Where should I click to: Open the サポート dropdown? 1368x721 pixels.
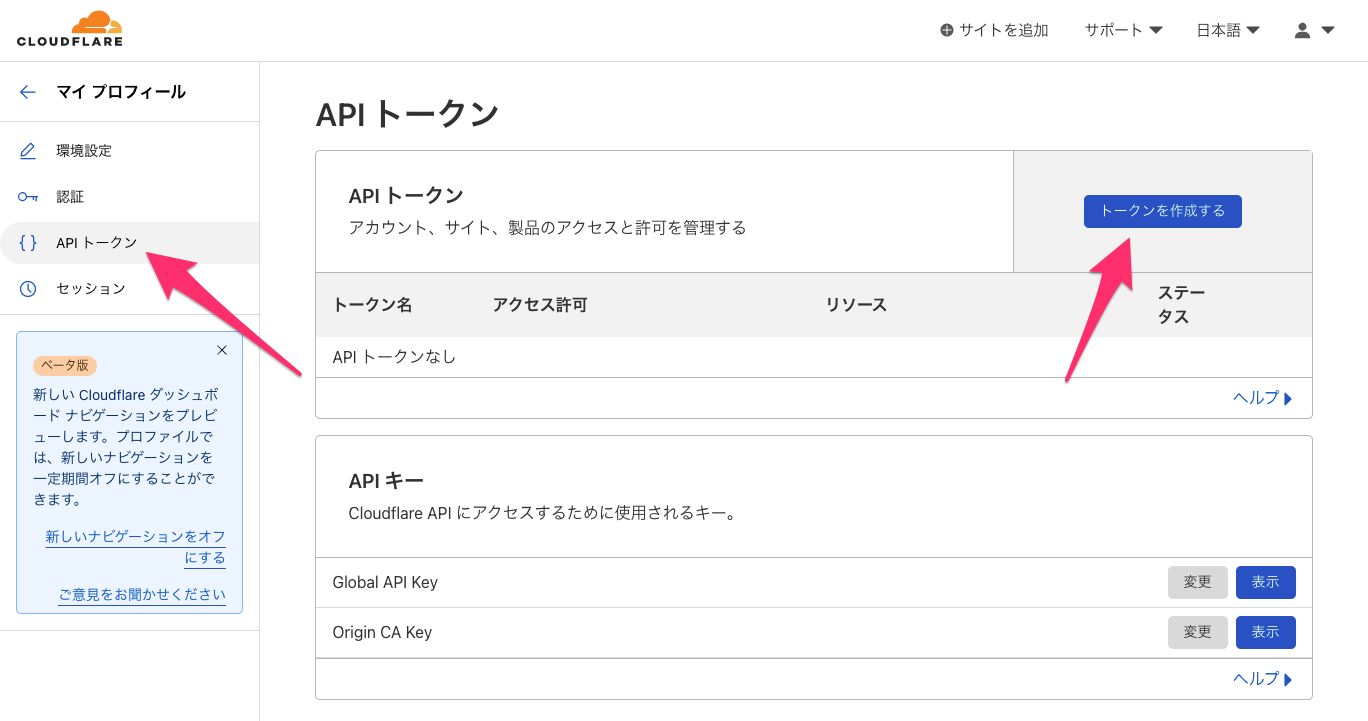point(1122,30)
